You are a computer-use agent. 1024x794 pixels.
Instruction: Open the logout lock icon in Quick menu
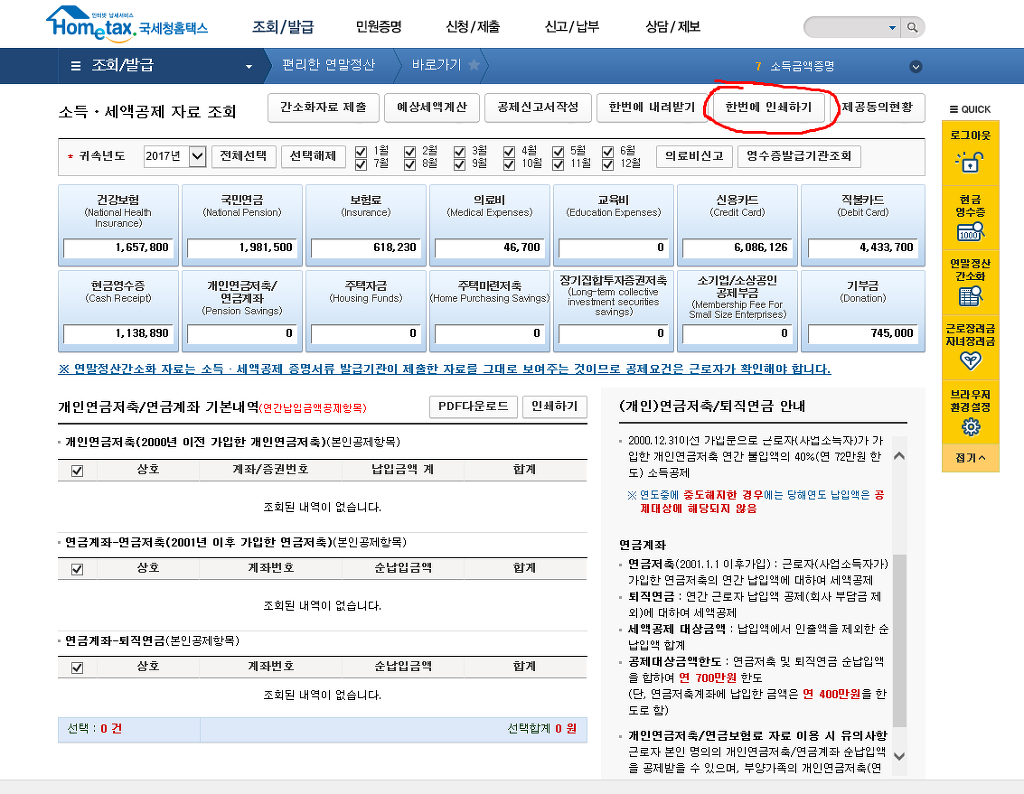969,161
